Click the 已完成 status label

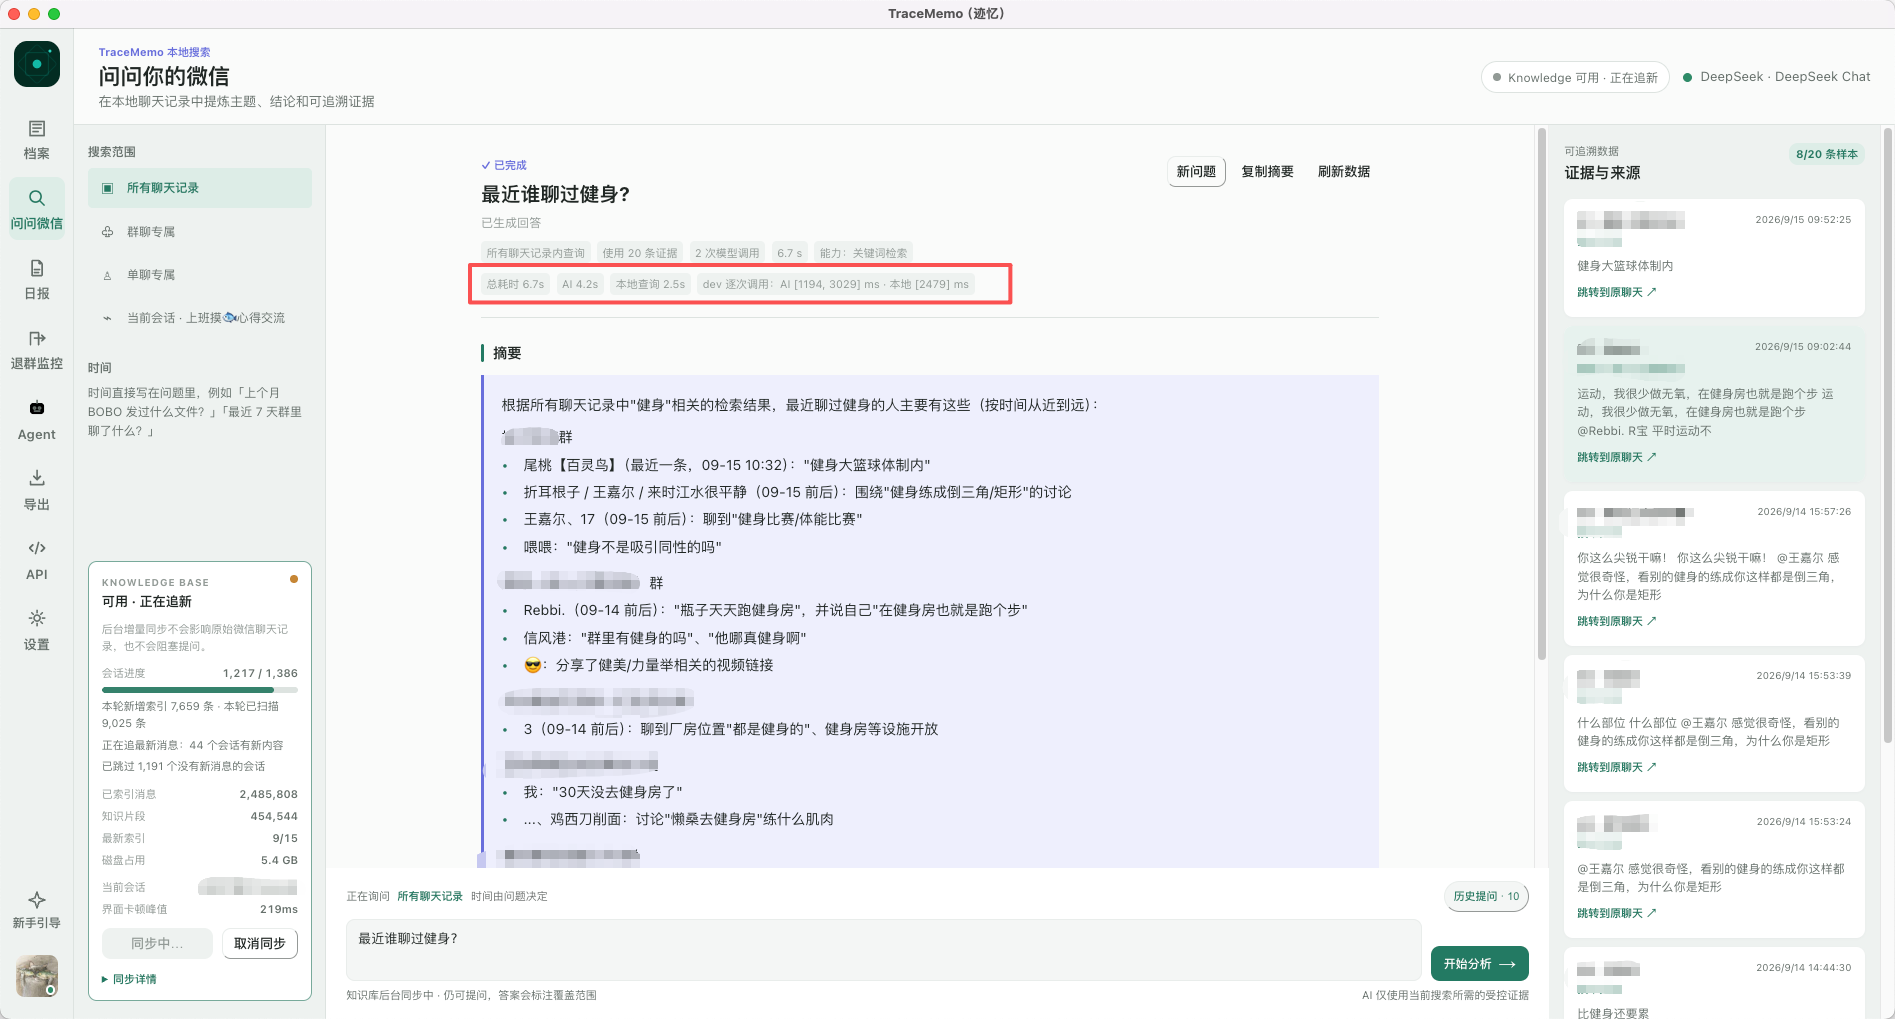coord(504,165)
